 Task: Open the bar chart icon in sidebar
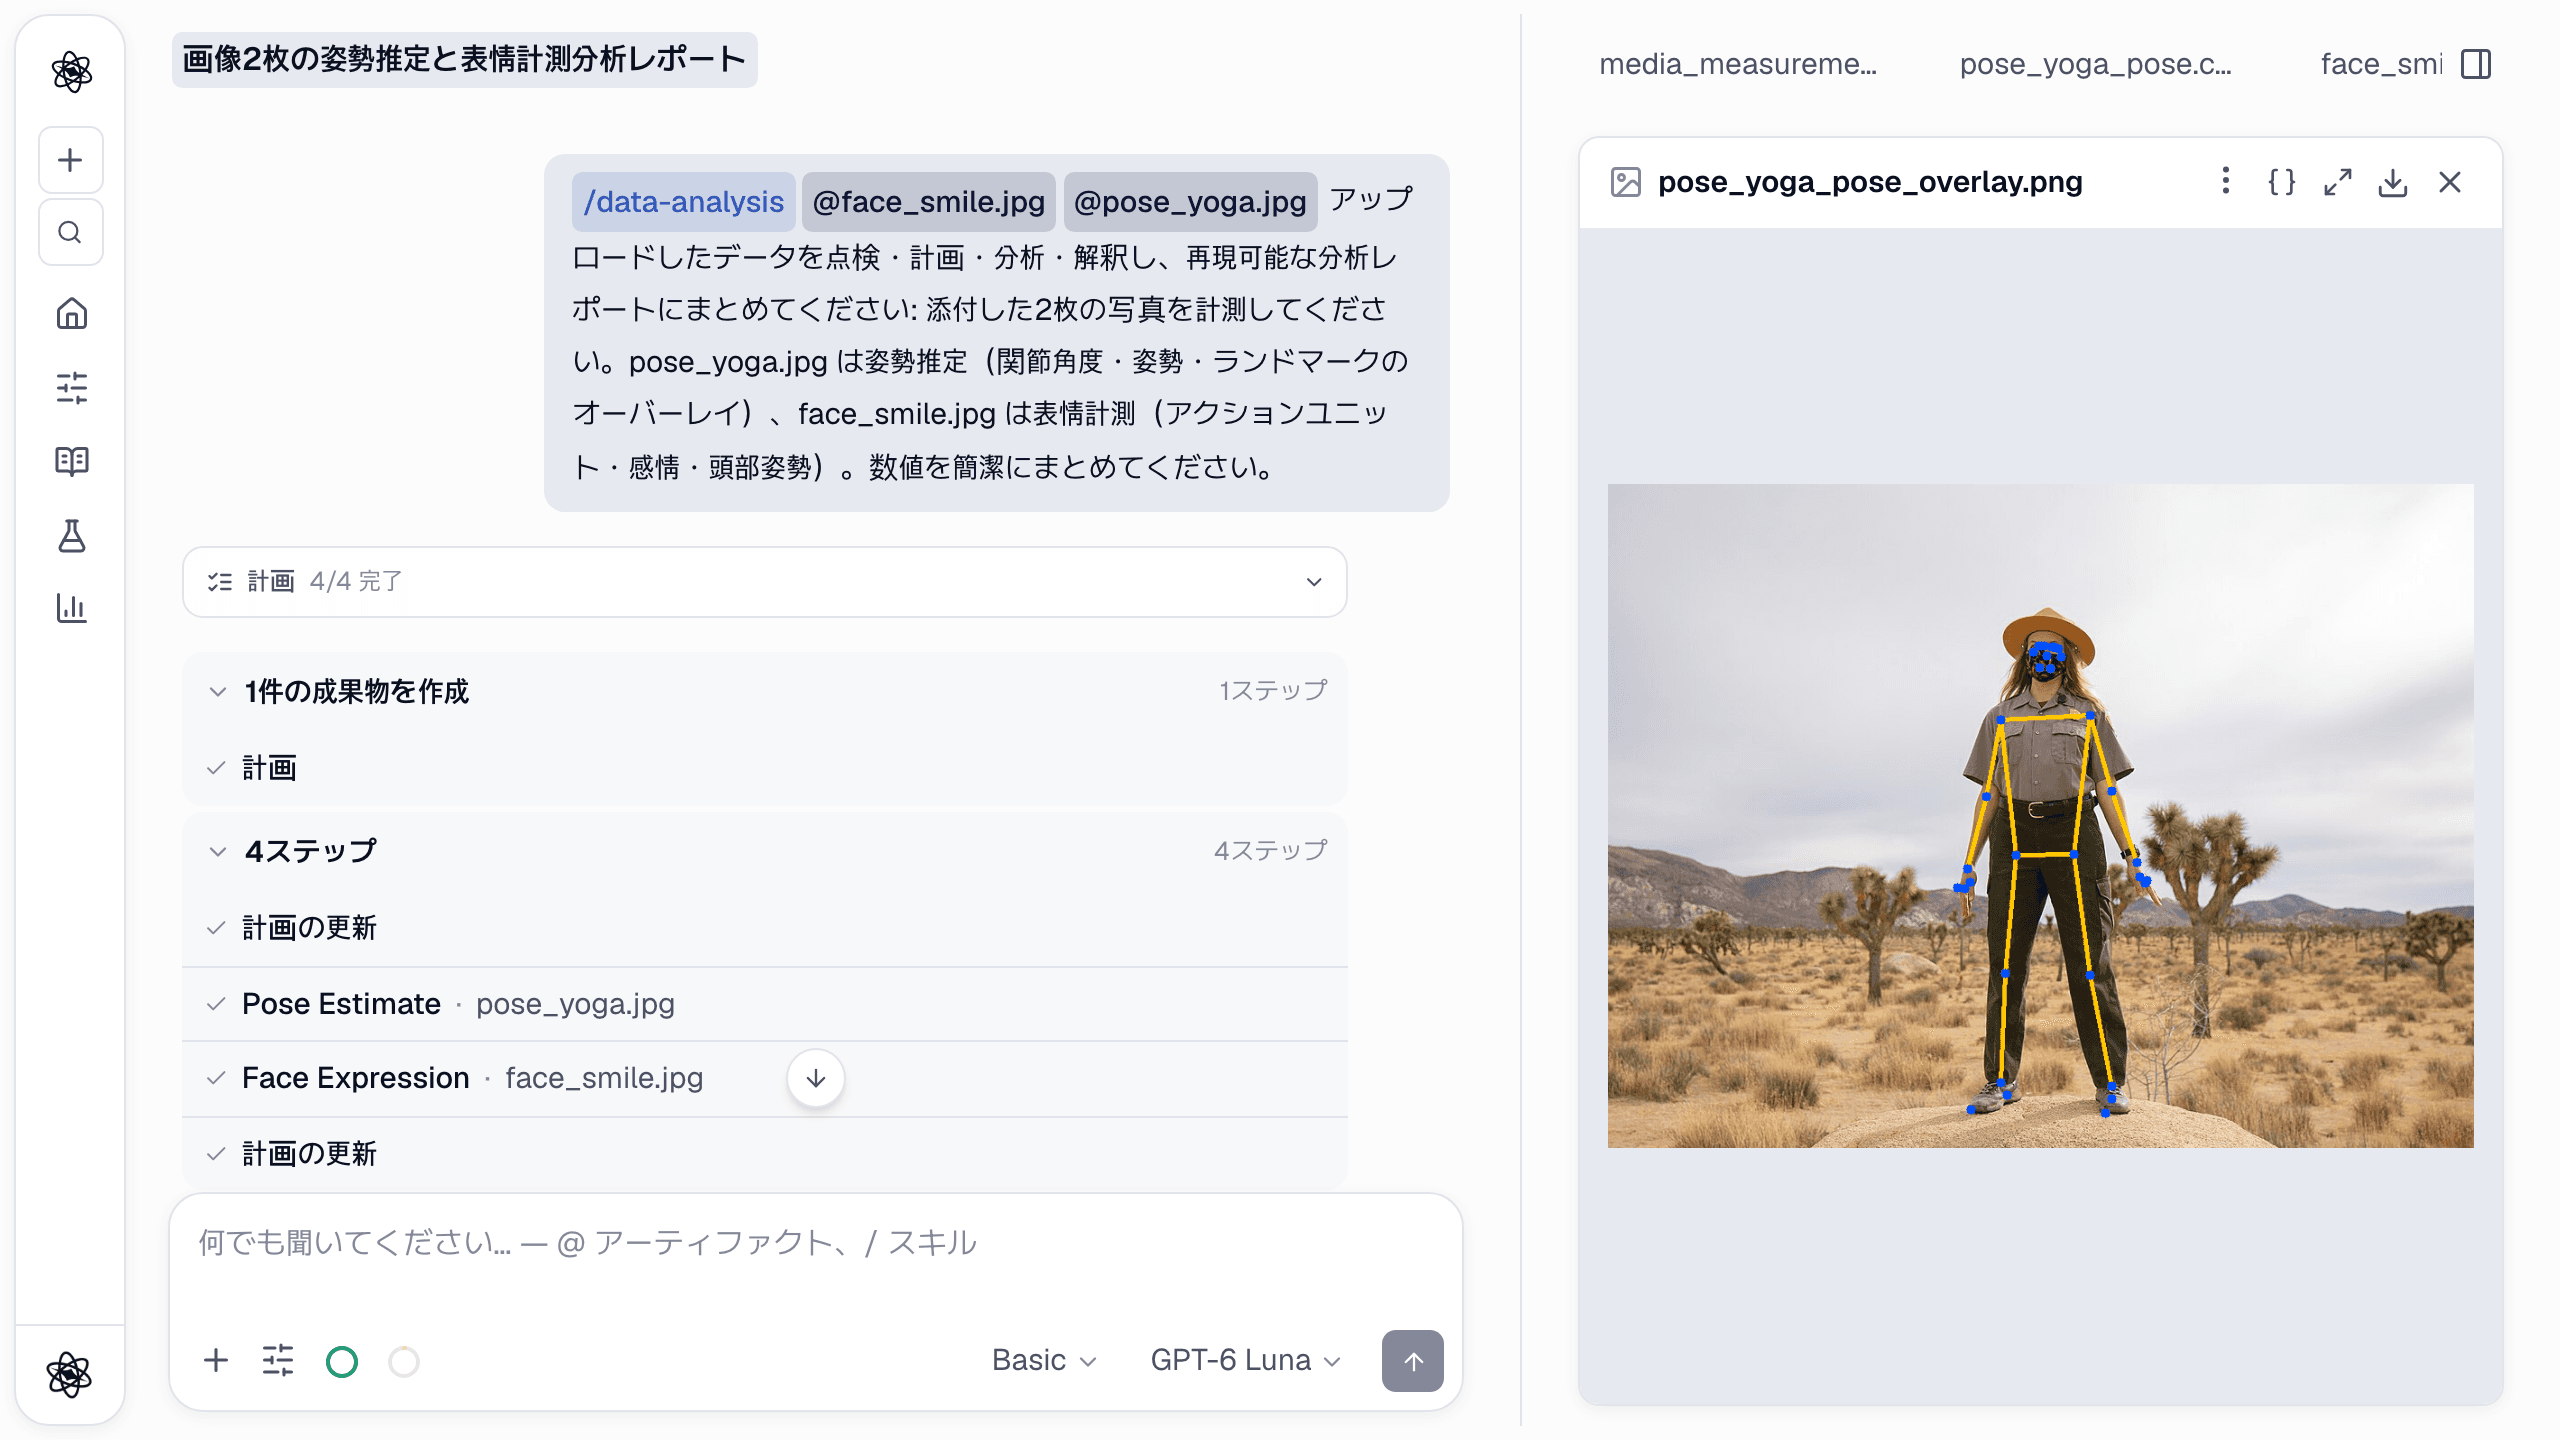click(71, 607)
